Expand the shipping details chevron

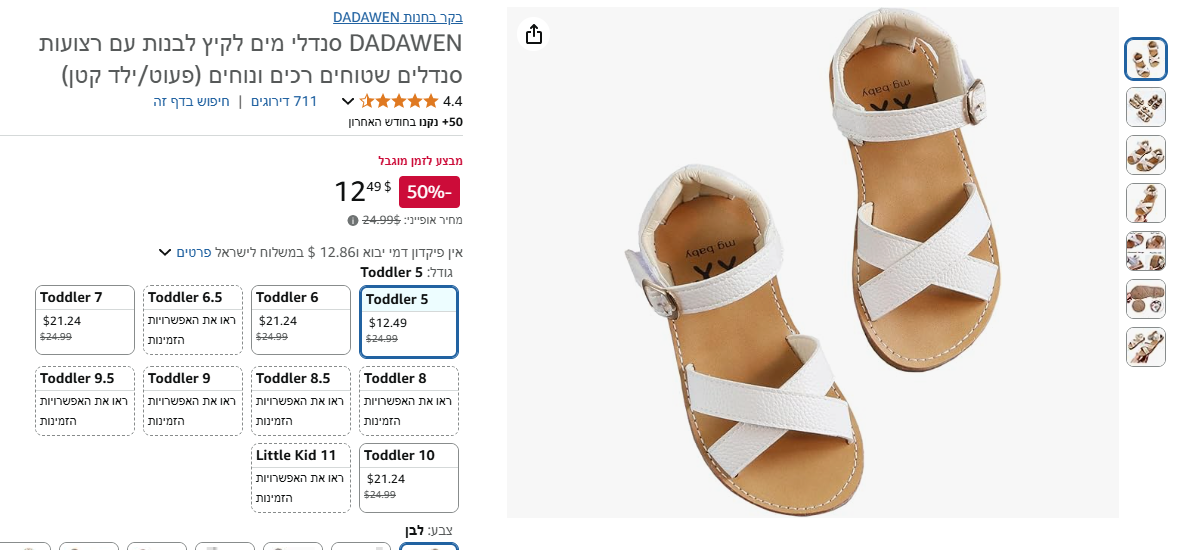165,252
